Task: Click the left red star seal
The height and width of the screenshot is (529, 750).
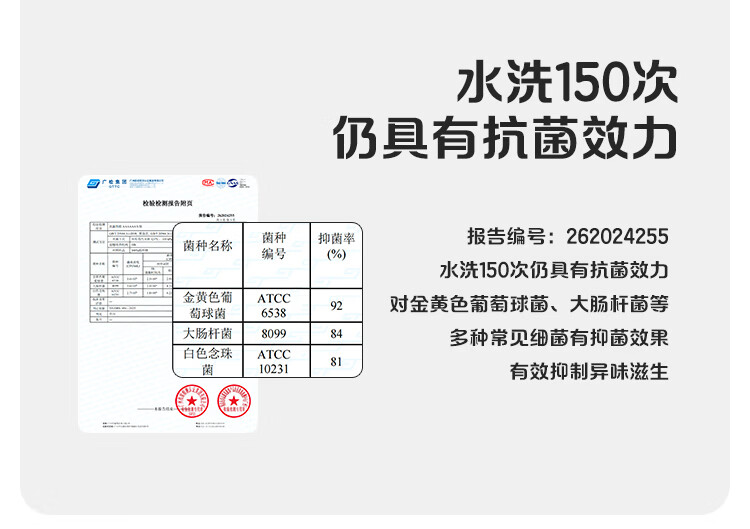Action: point(192,401)
